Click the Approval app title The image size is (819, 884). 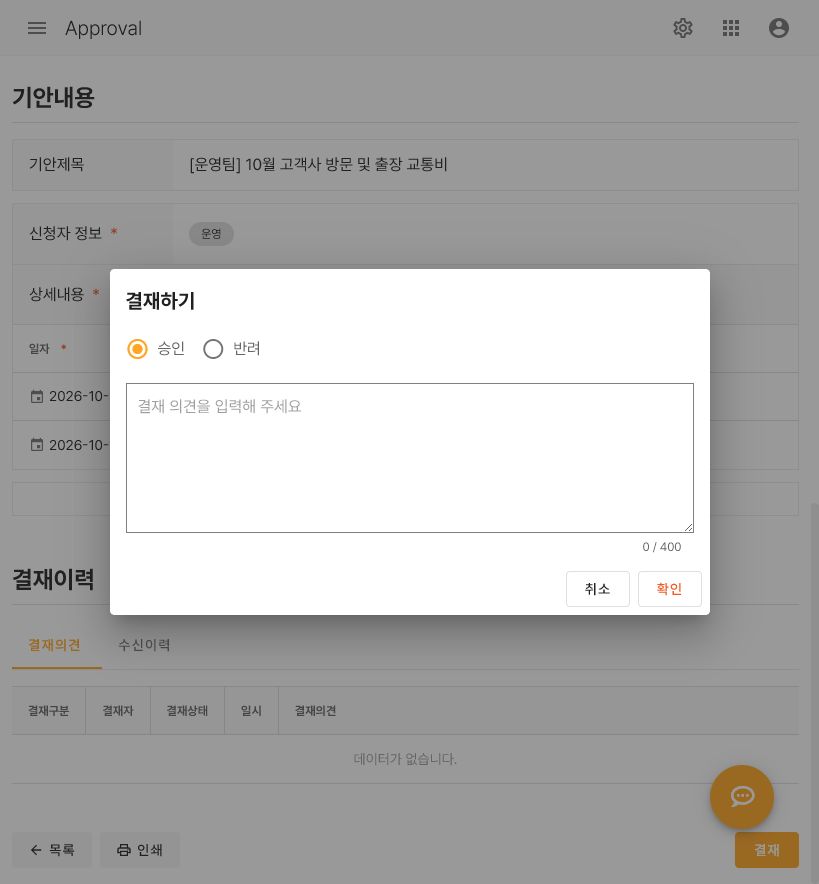104,28
